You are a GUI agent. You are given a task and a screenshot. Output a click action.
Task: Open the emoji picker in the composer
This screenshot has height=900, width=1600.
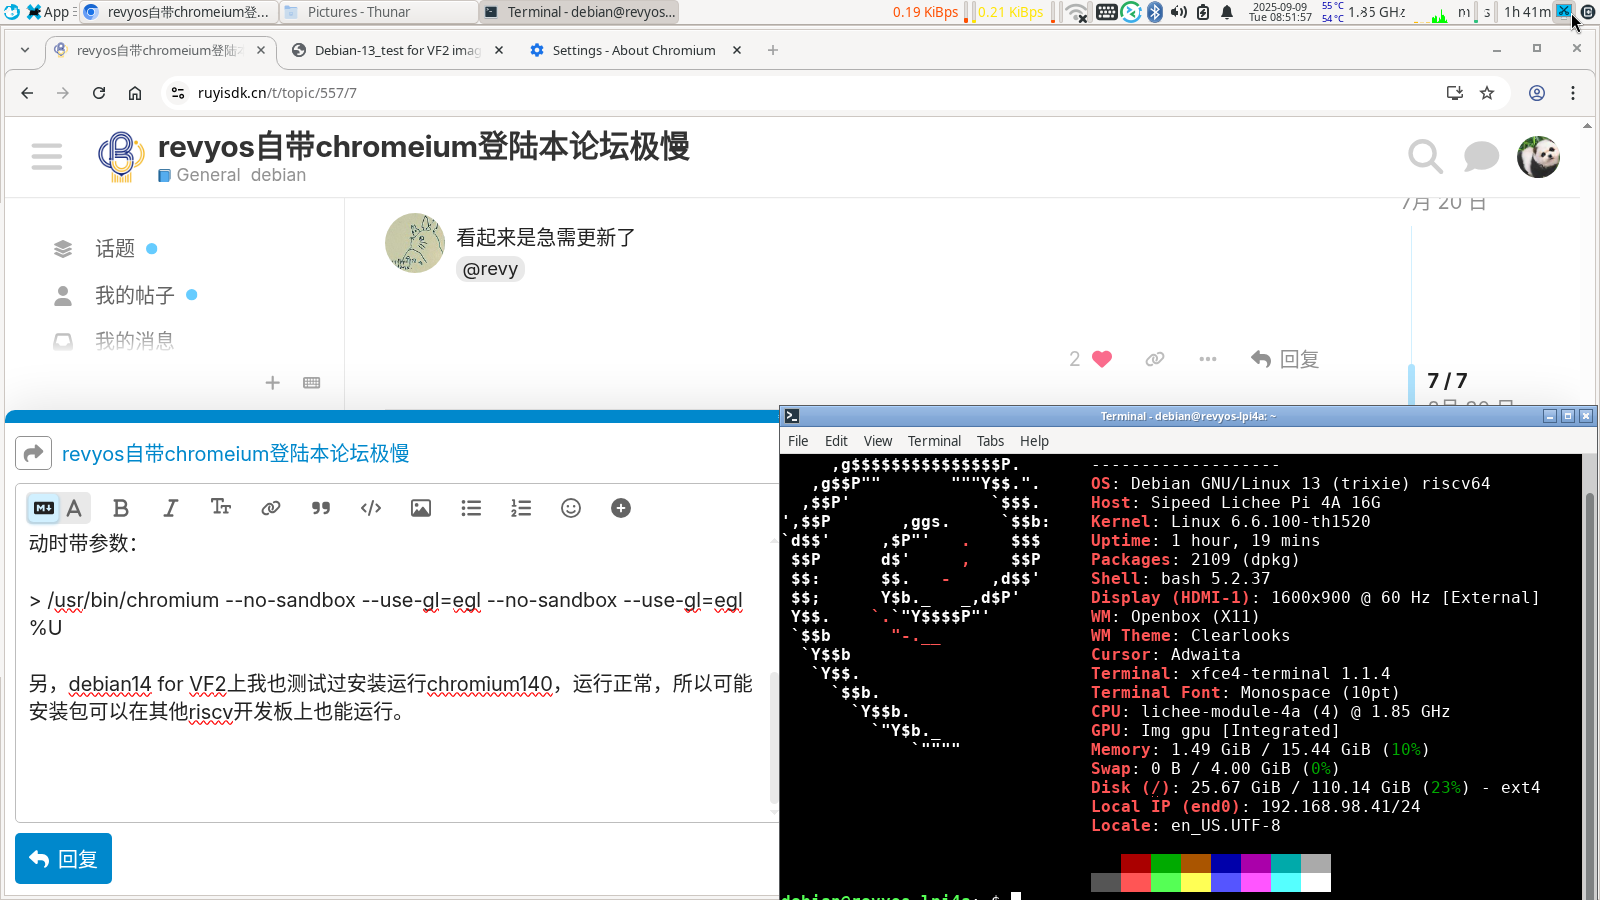(571, 508)
